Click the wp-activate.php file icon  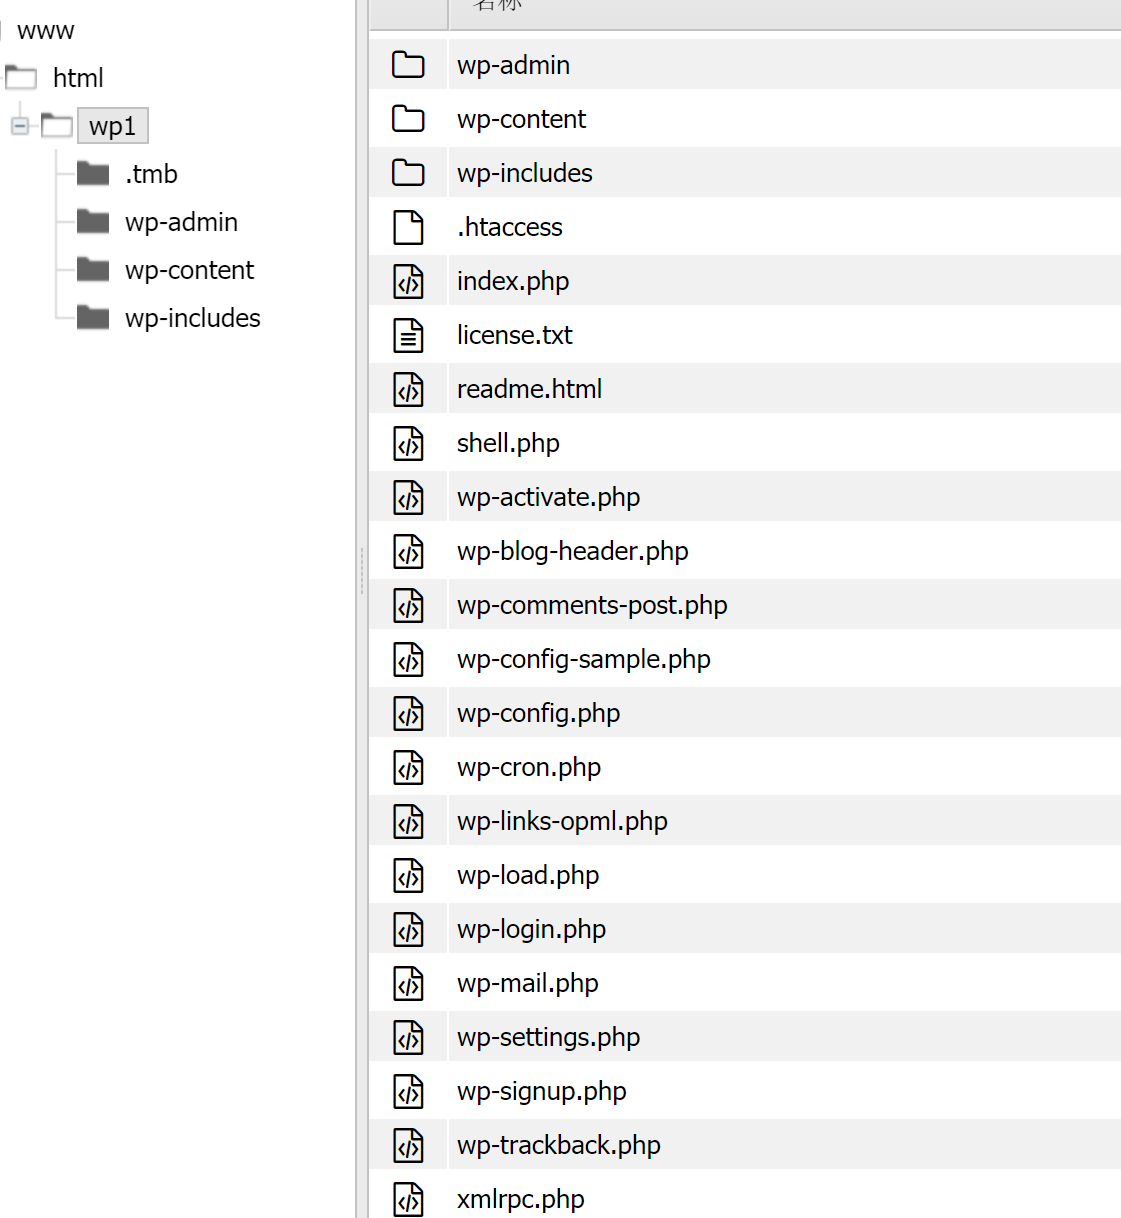(408, 497)
